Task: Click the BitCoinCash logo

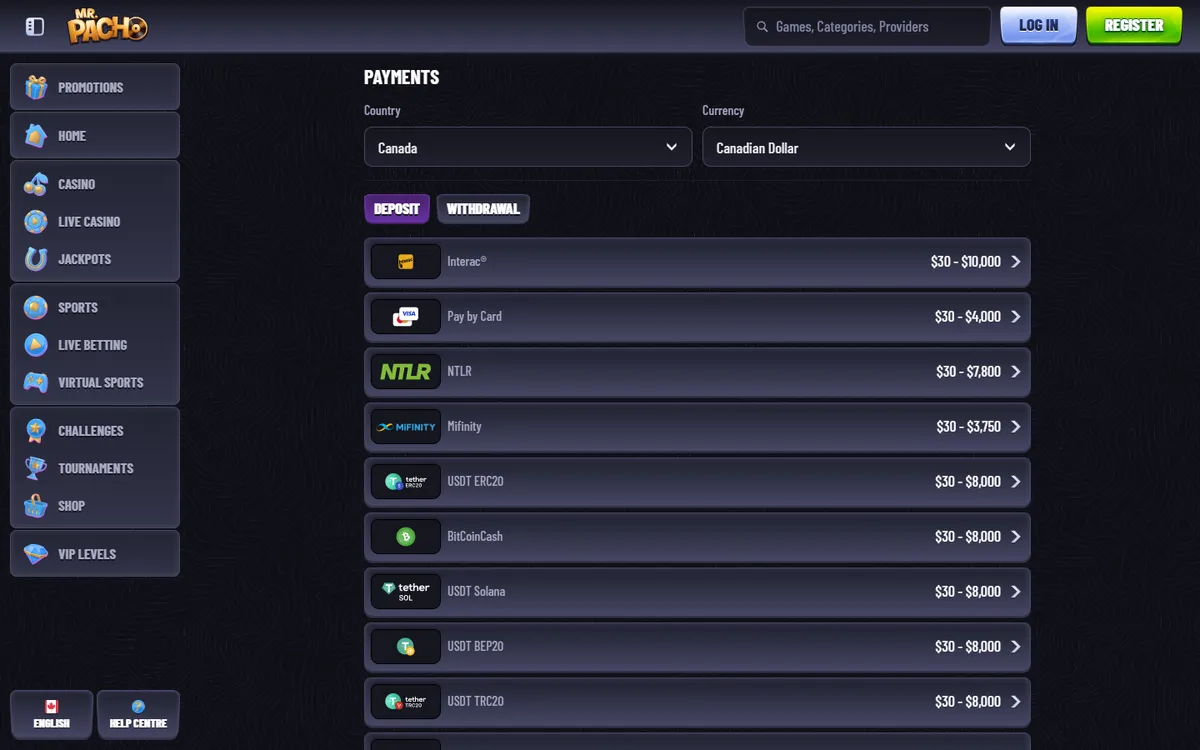Action: pyautogui.click(x=406, y=536)
